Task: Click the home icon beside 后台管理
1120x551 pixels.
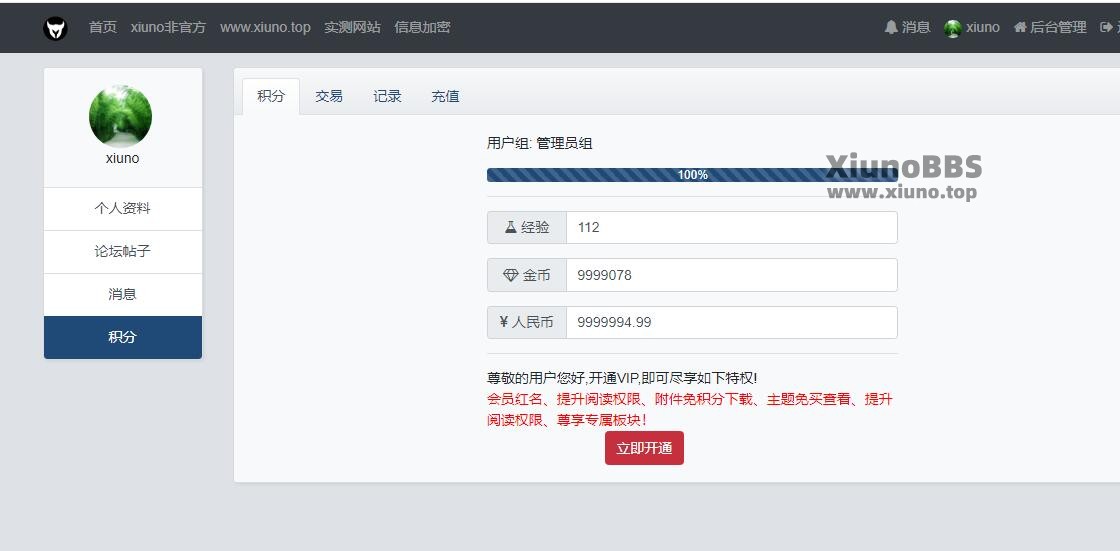Action: [x=1020, y=27]
